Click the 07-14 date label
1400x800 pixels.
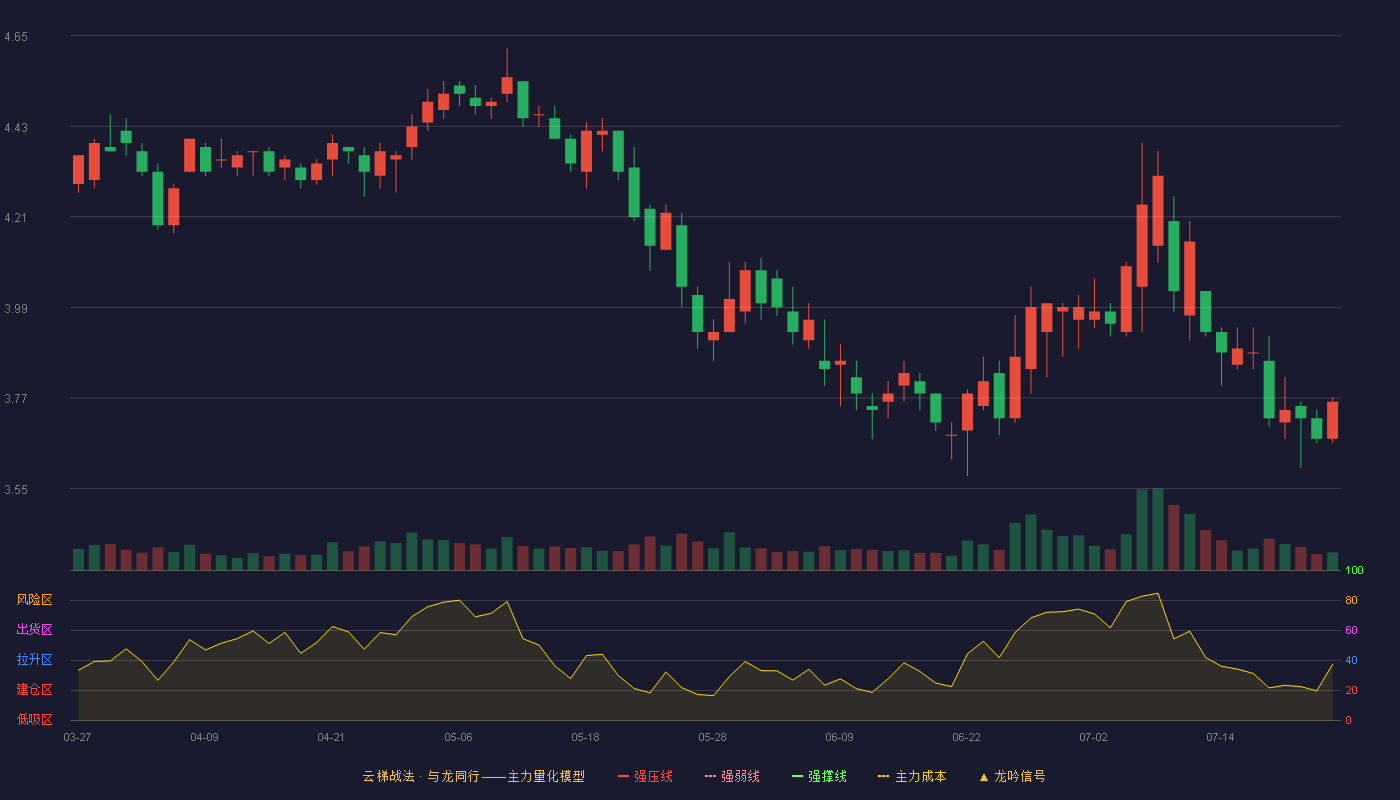(1220, 737)
